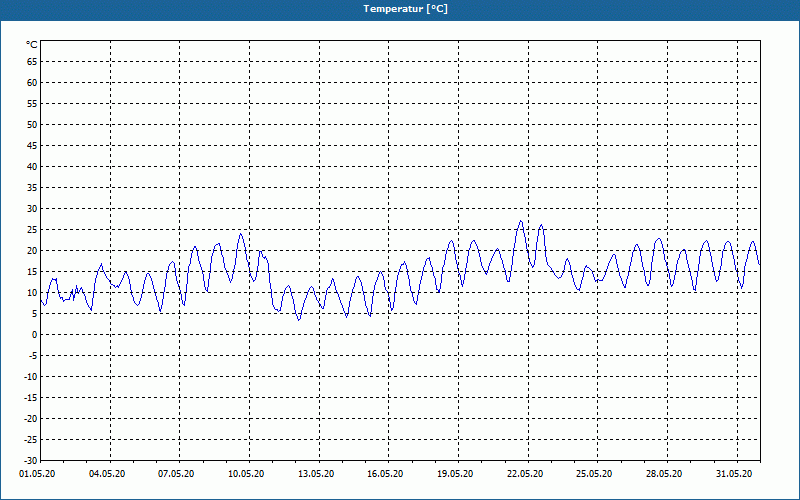Click the 30 y-axis label
Screen dimensions: 800x500
pyautogui.click(x=32, y=209)
